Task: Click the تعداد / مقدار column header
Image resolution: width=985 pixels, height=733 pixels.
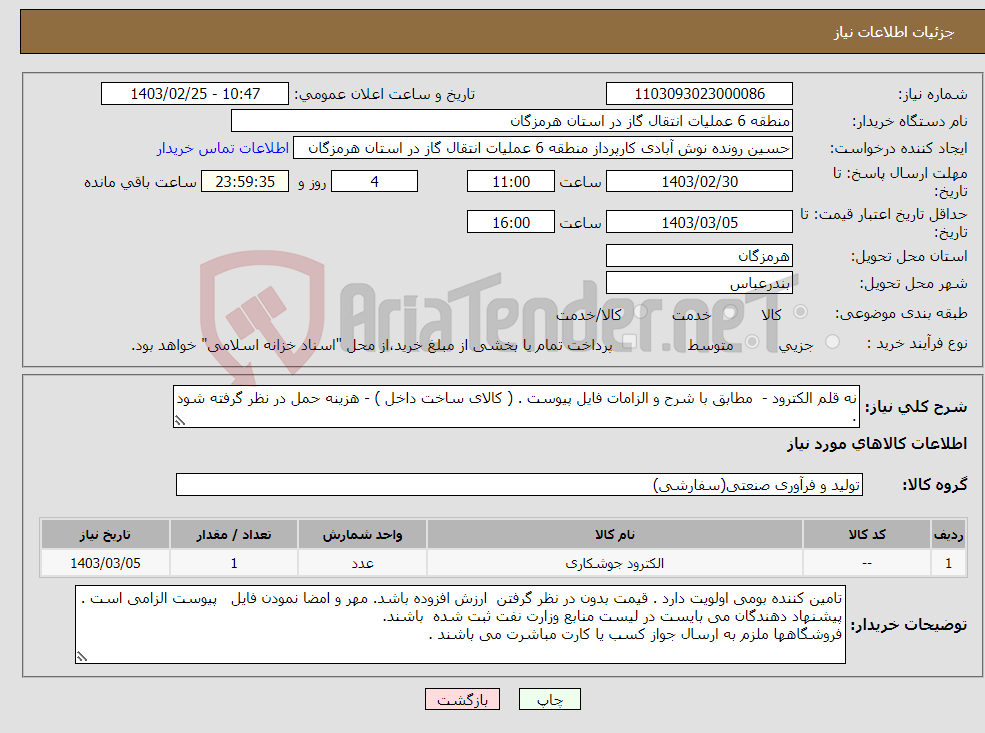Action: [x=234, y=535]
